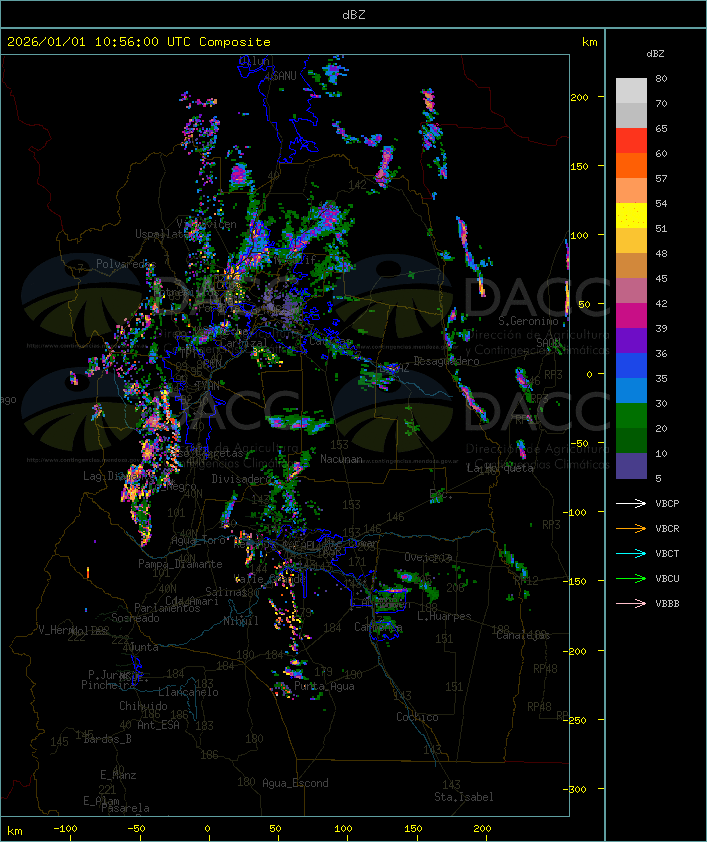This screenshot has width=707, height=842.
Task: Click the 'Pampa_Diamante' place label
Action: tap(180, 564)
